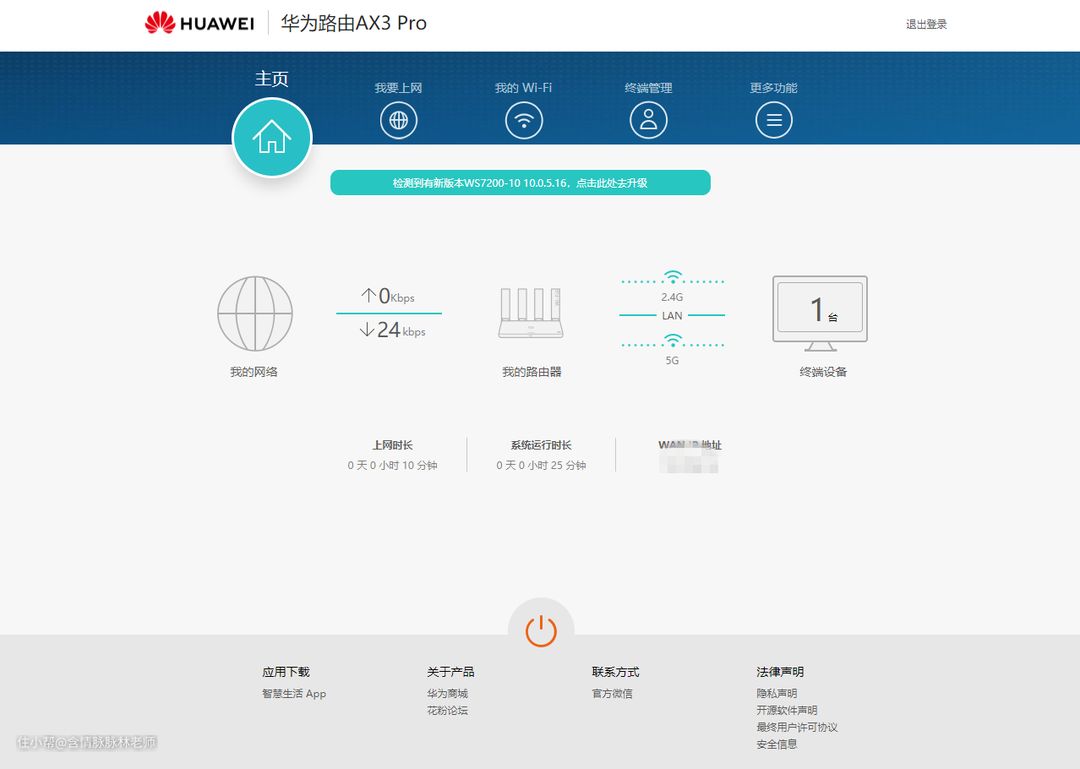Click the LAN connection label
Screen dimensions: 1080x769
tap(672, 316)
